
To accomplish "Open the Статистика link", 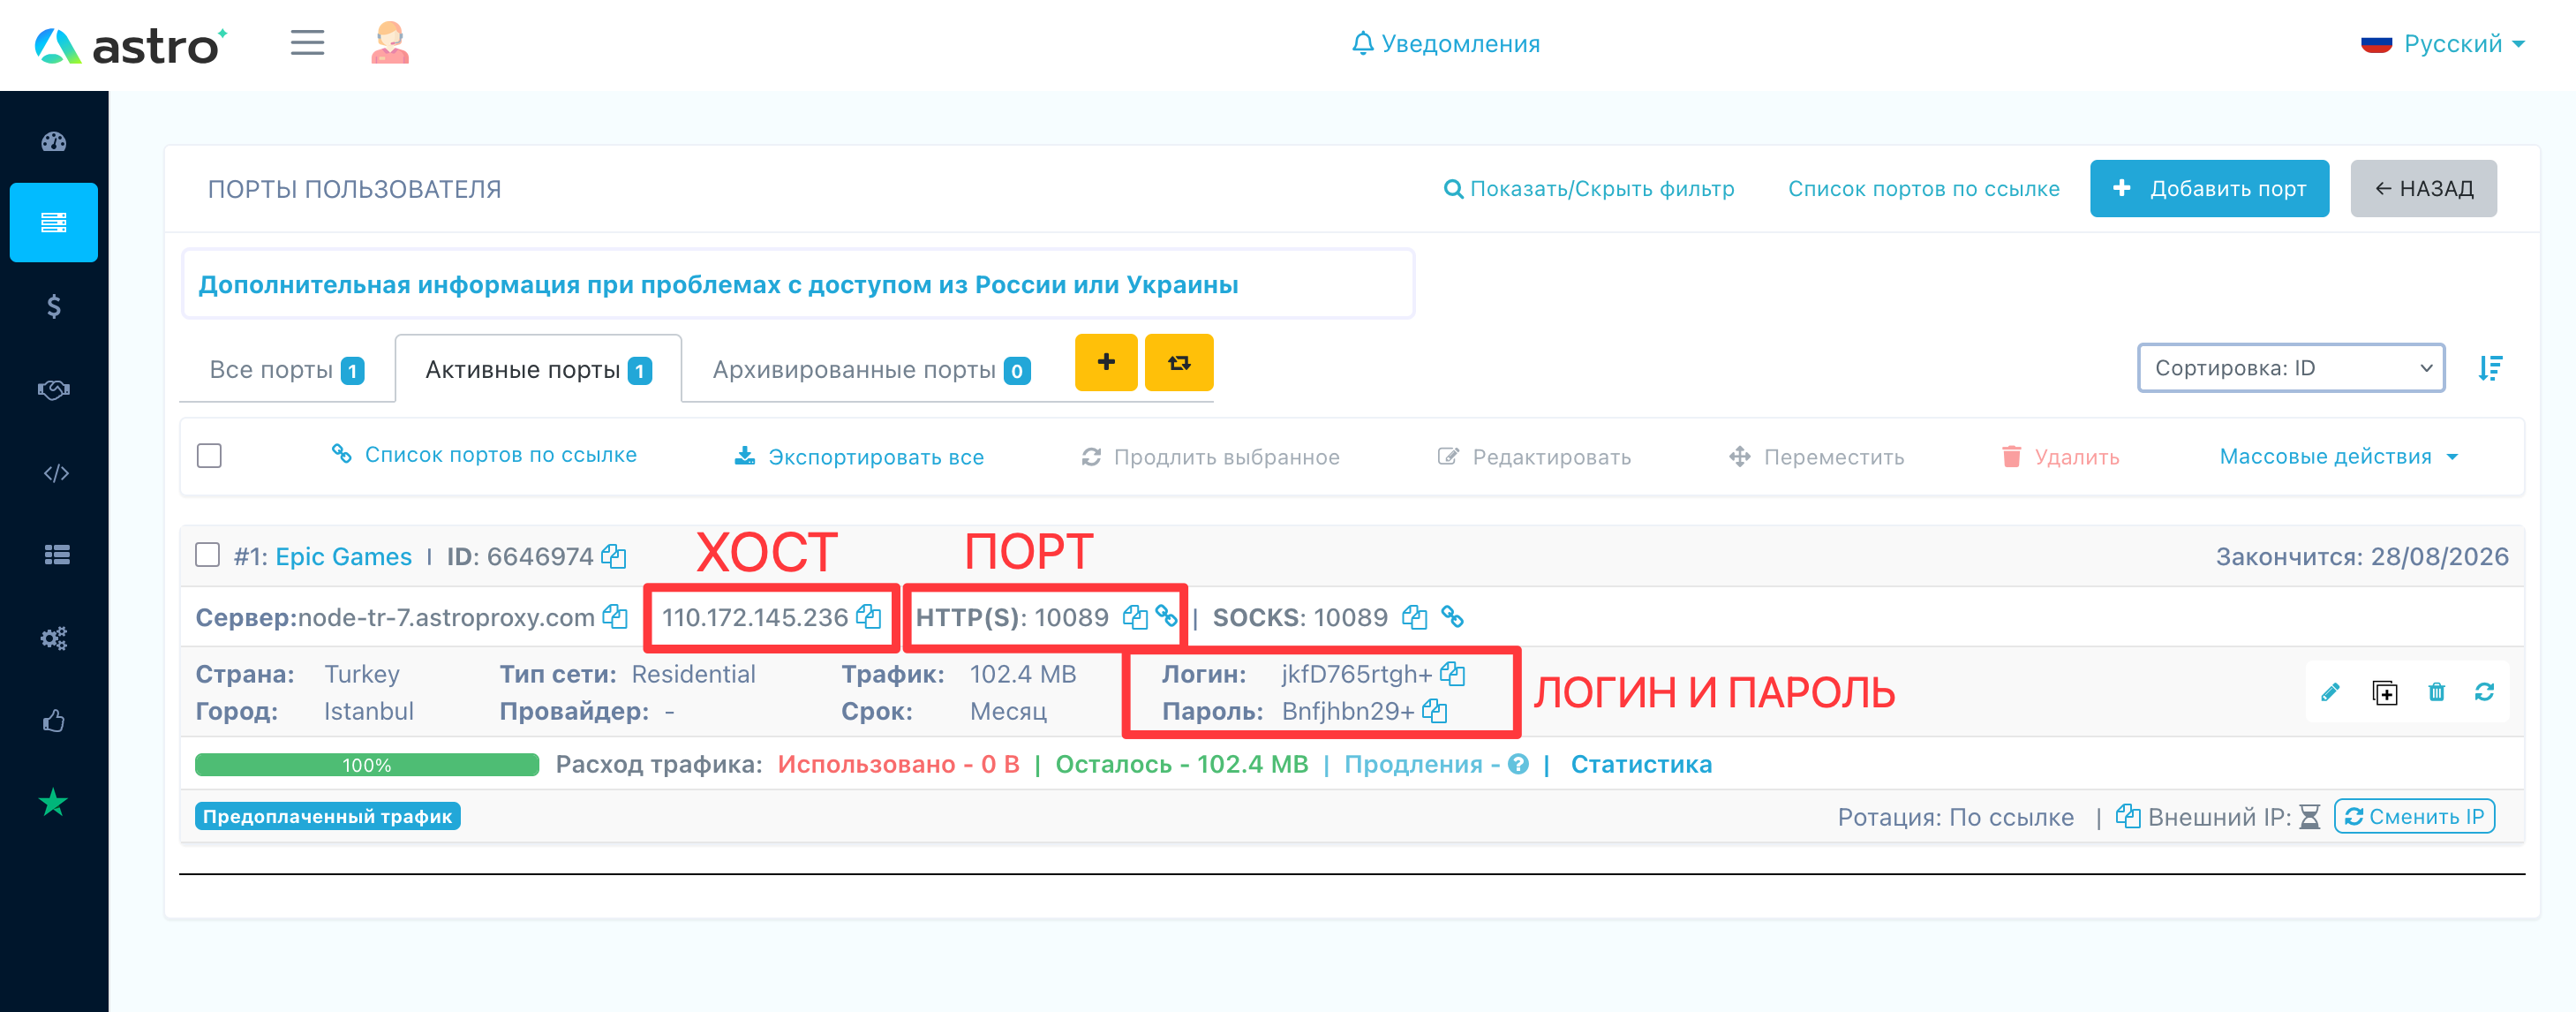I will pos(1640,764).
